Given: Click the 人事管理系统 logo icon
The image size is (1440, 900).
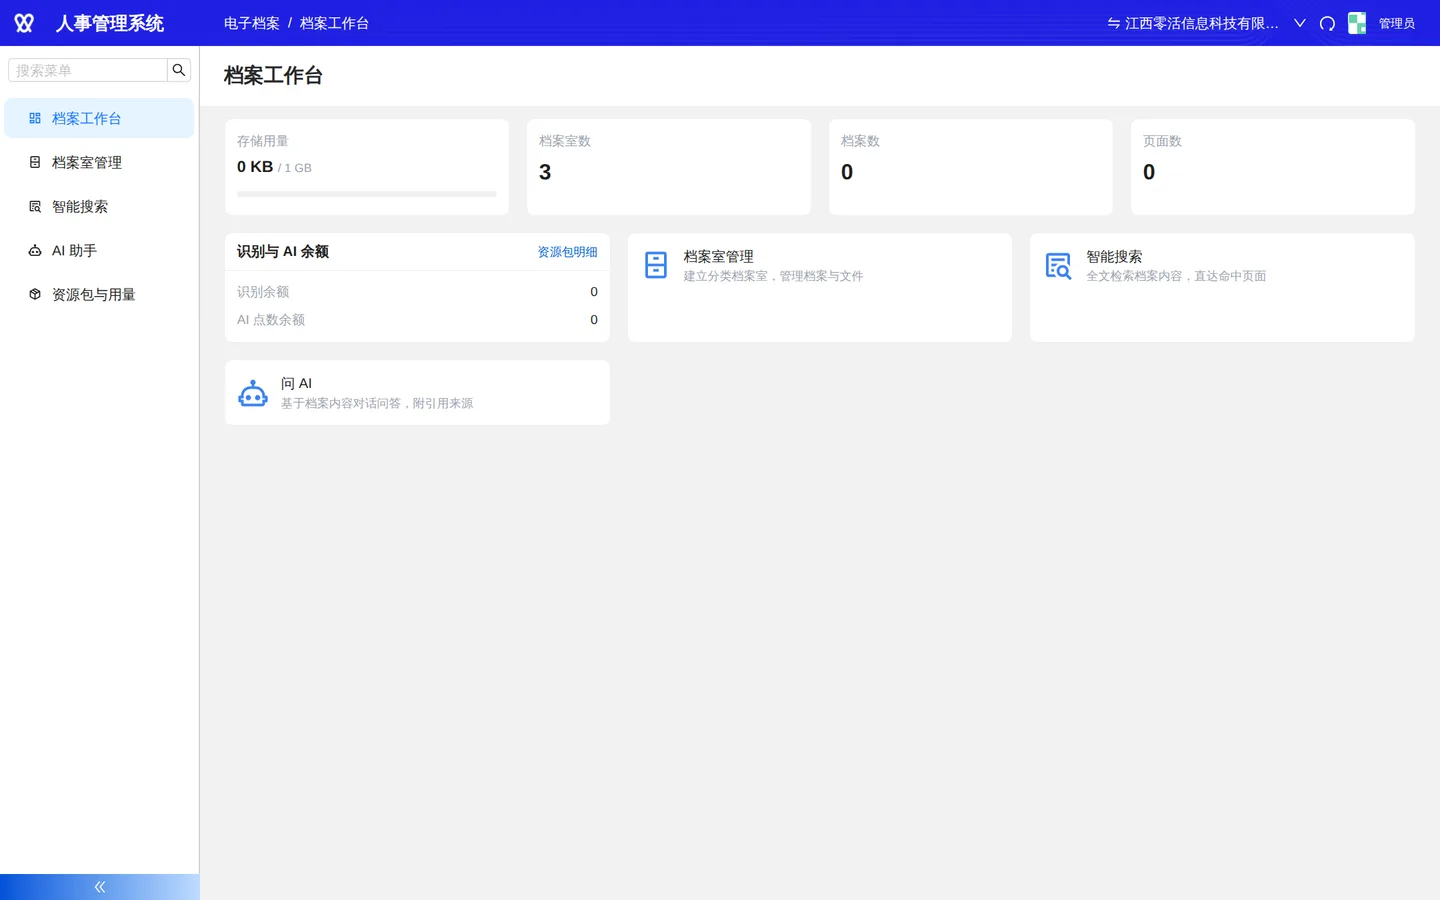Looking at the screenshot, I should point(24,23).
